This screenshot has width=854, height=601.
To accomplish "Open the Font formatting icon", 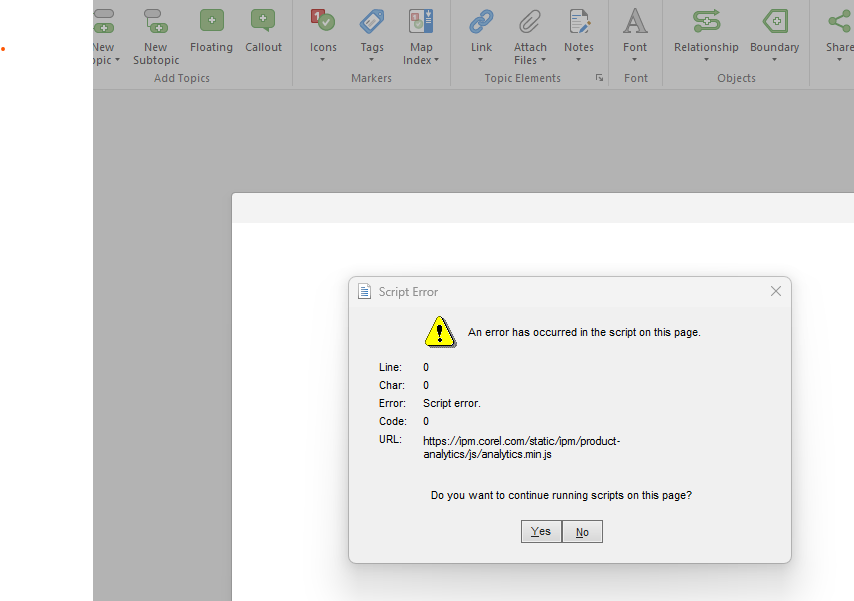I will pos(635,21).
